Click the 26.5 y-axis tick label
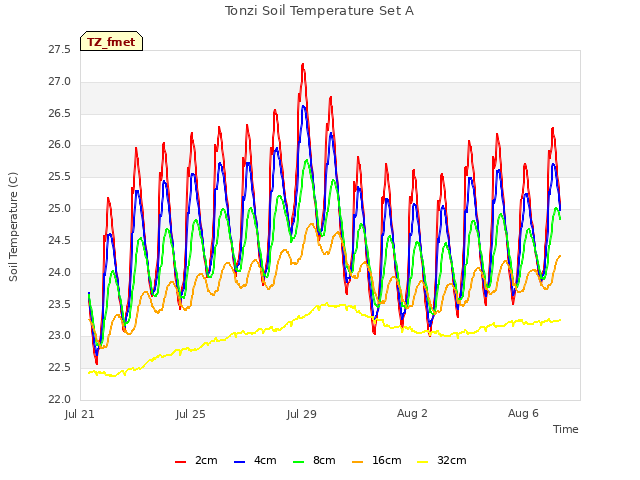 pyautogui.click(x=60, y=113)
